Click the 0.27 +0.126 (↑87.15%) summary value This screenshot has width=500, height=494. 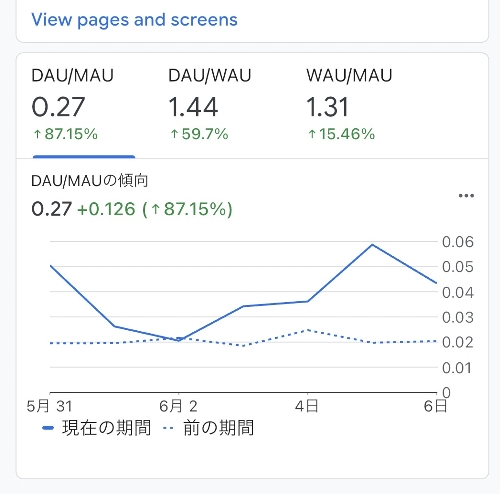(x=132, y=209)
